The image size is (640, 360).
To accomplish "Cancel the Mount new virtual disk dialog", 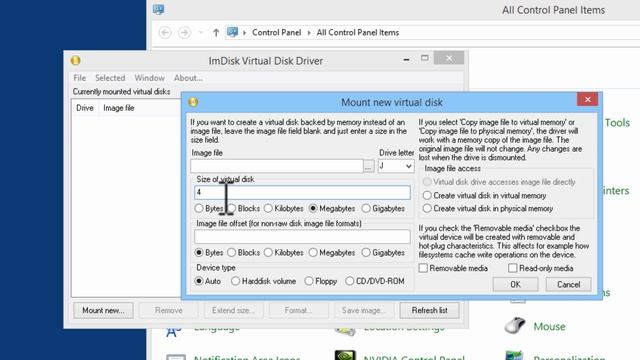I will tap(569, 284).
